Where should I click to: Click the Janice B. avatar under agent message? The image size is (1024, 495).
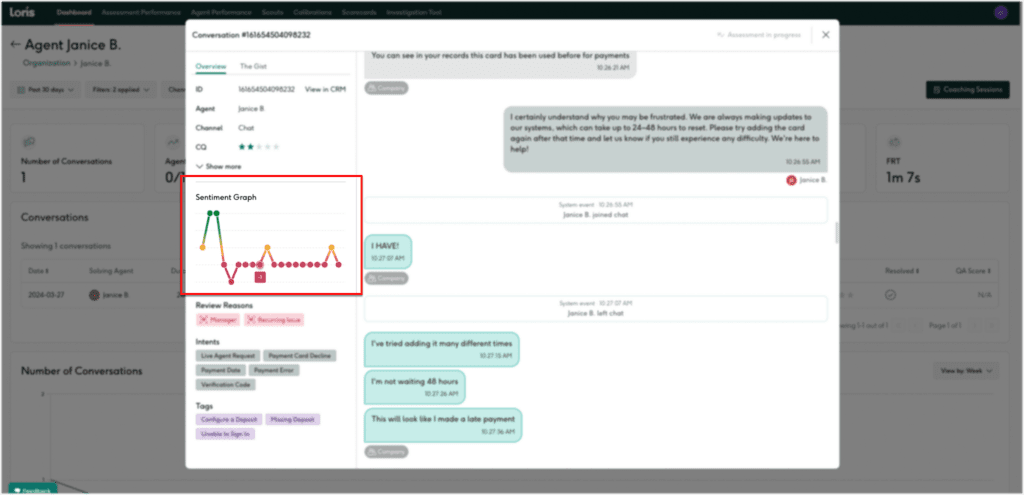click(792, 180)
